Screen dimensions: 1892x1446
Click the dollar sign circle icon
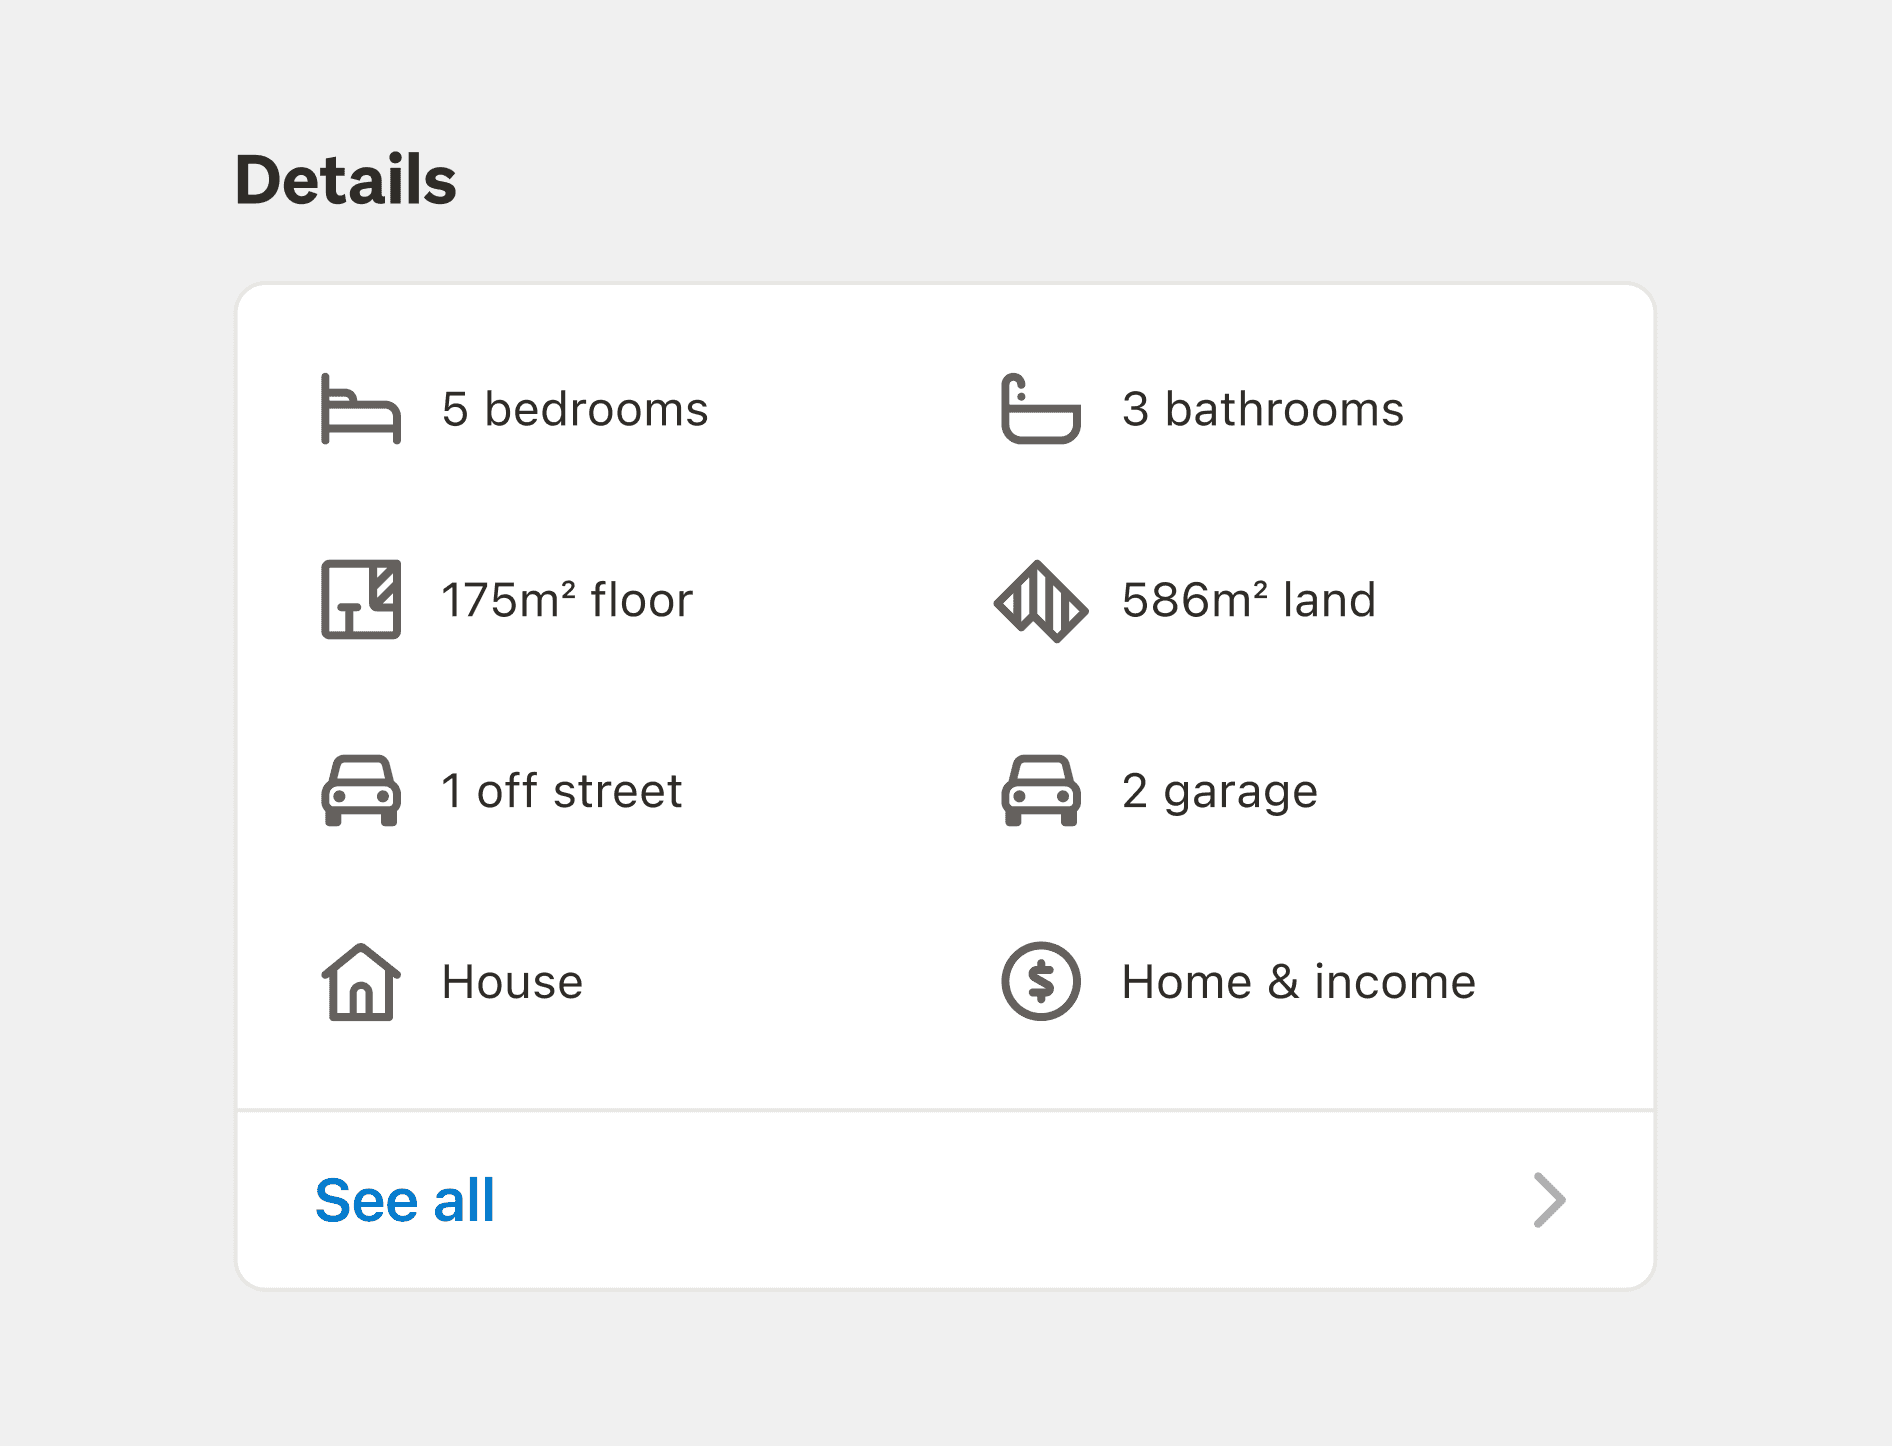click(1041, 981)
